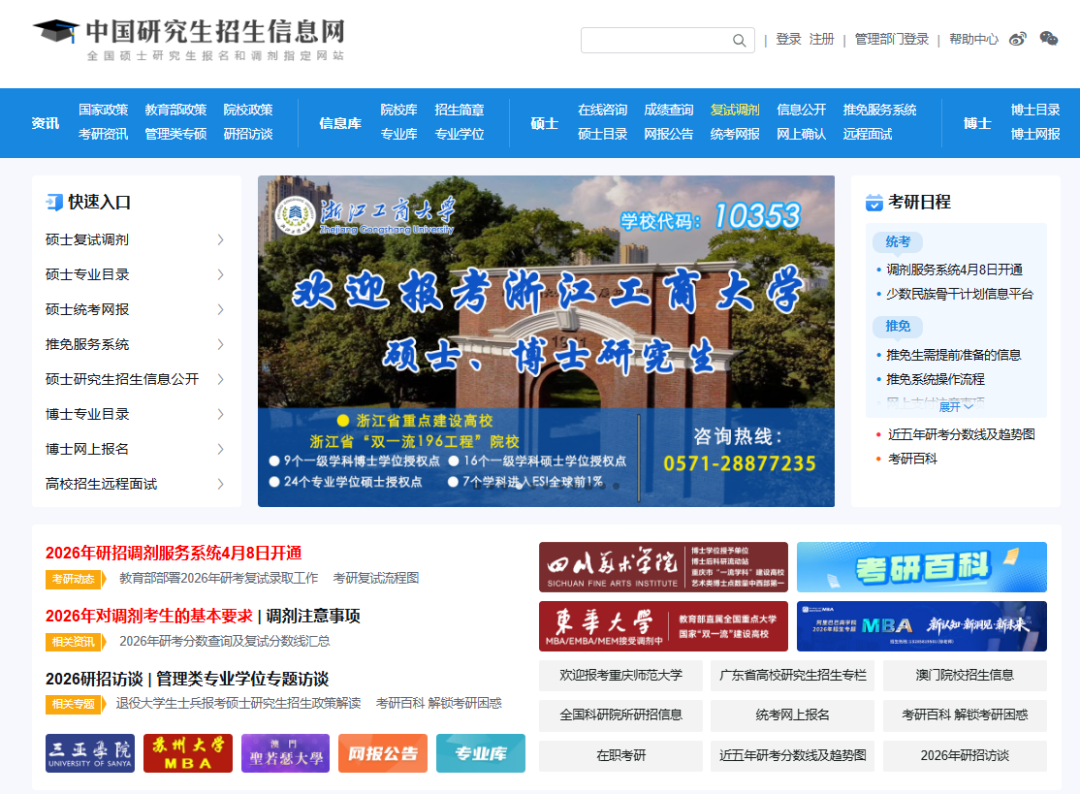Image resolution: width=1080 pixels, height=794 pixels.
Task: Click the search magnifier icon
Action: (x=739, y=40)
